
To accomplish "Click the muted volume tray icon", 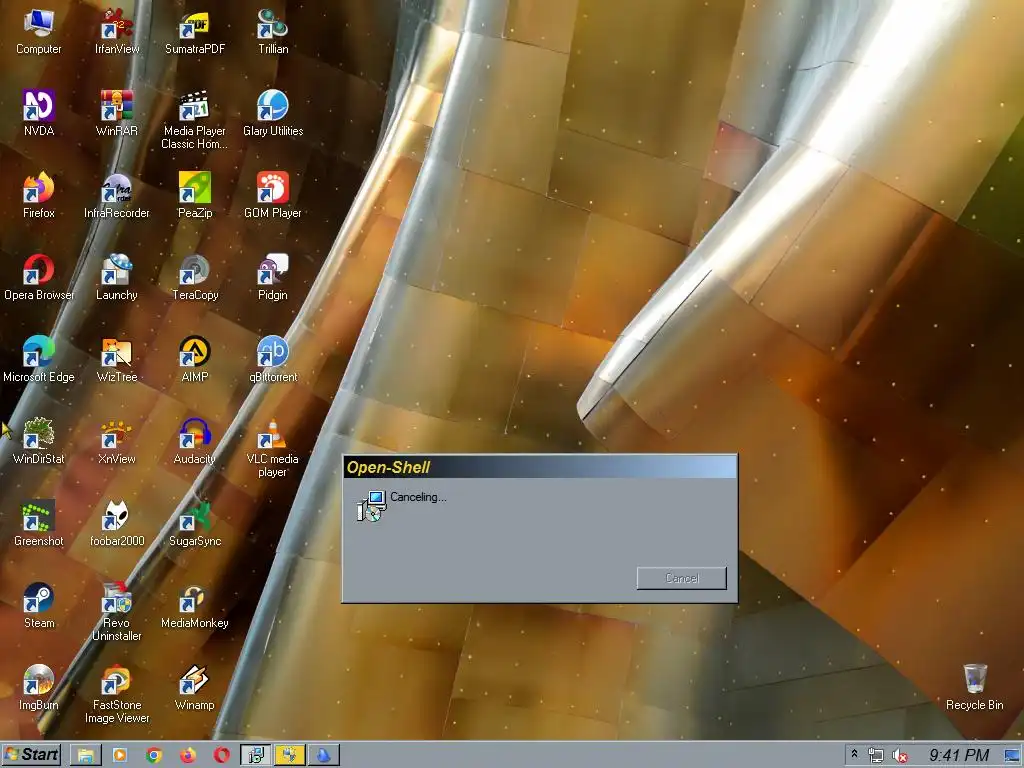I will pos(900,756).
